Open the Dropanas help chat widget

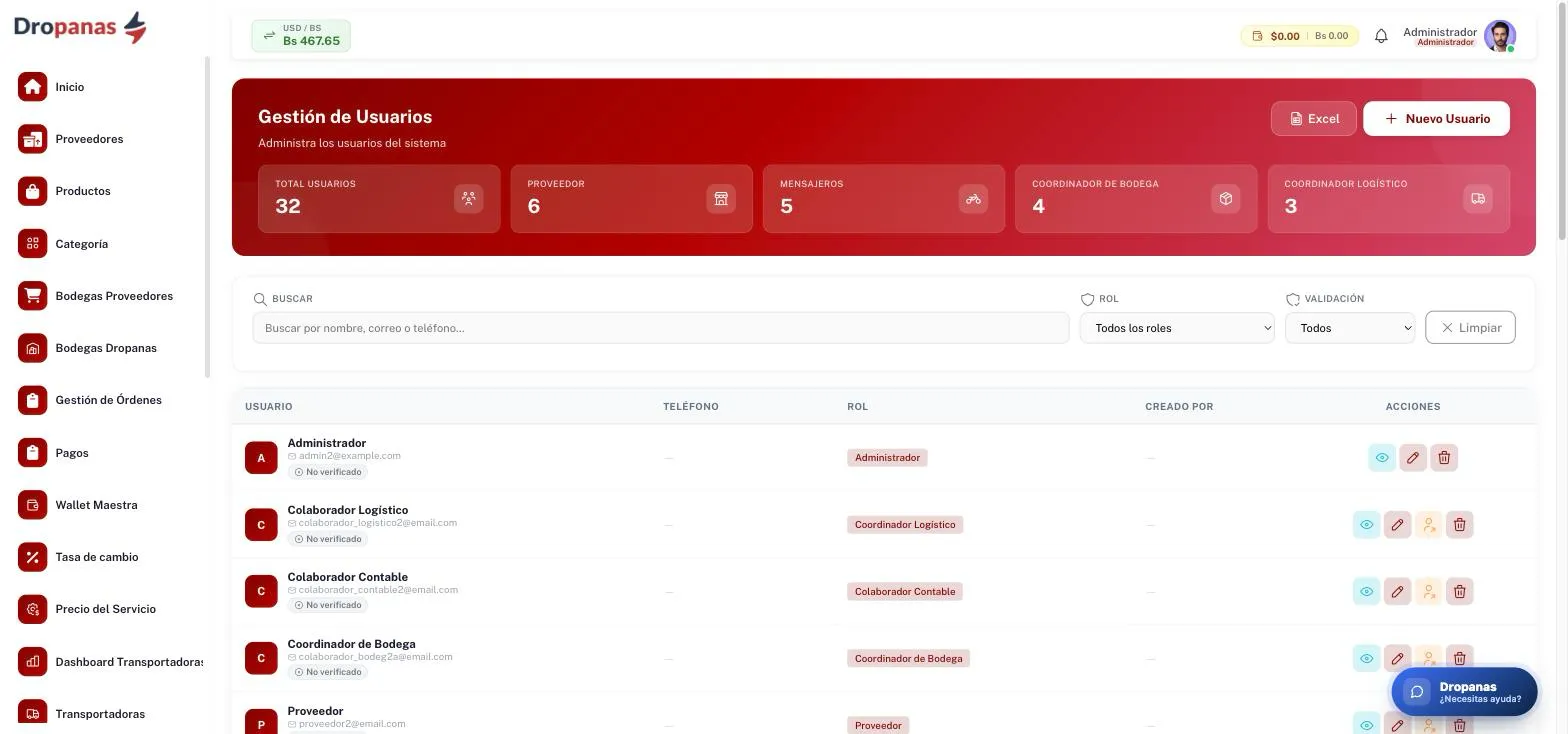[1464, 692]
